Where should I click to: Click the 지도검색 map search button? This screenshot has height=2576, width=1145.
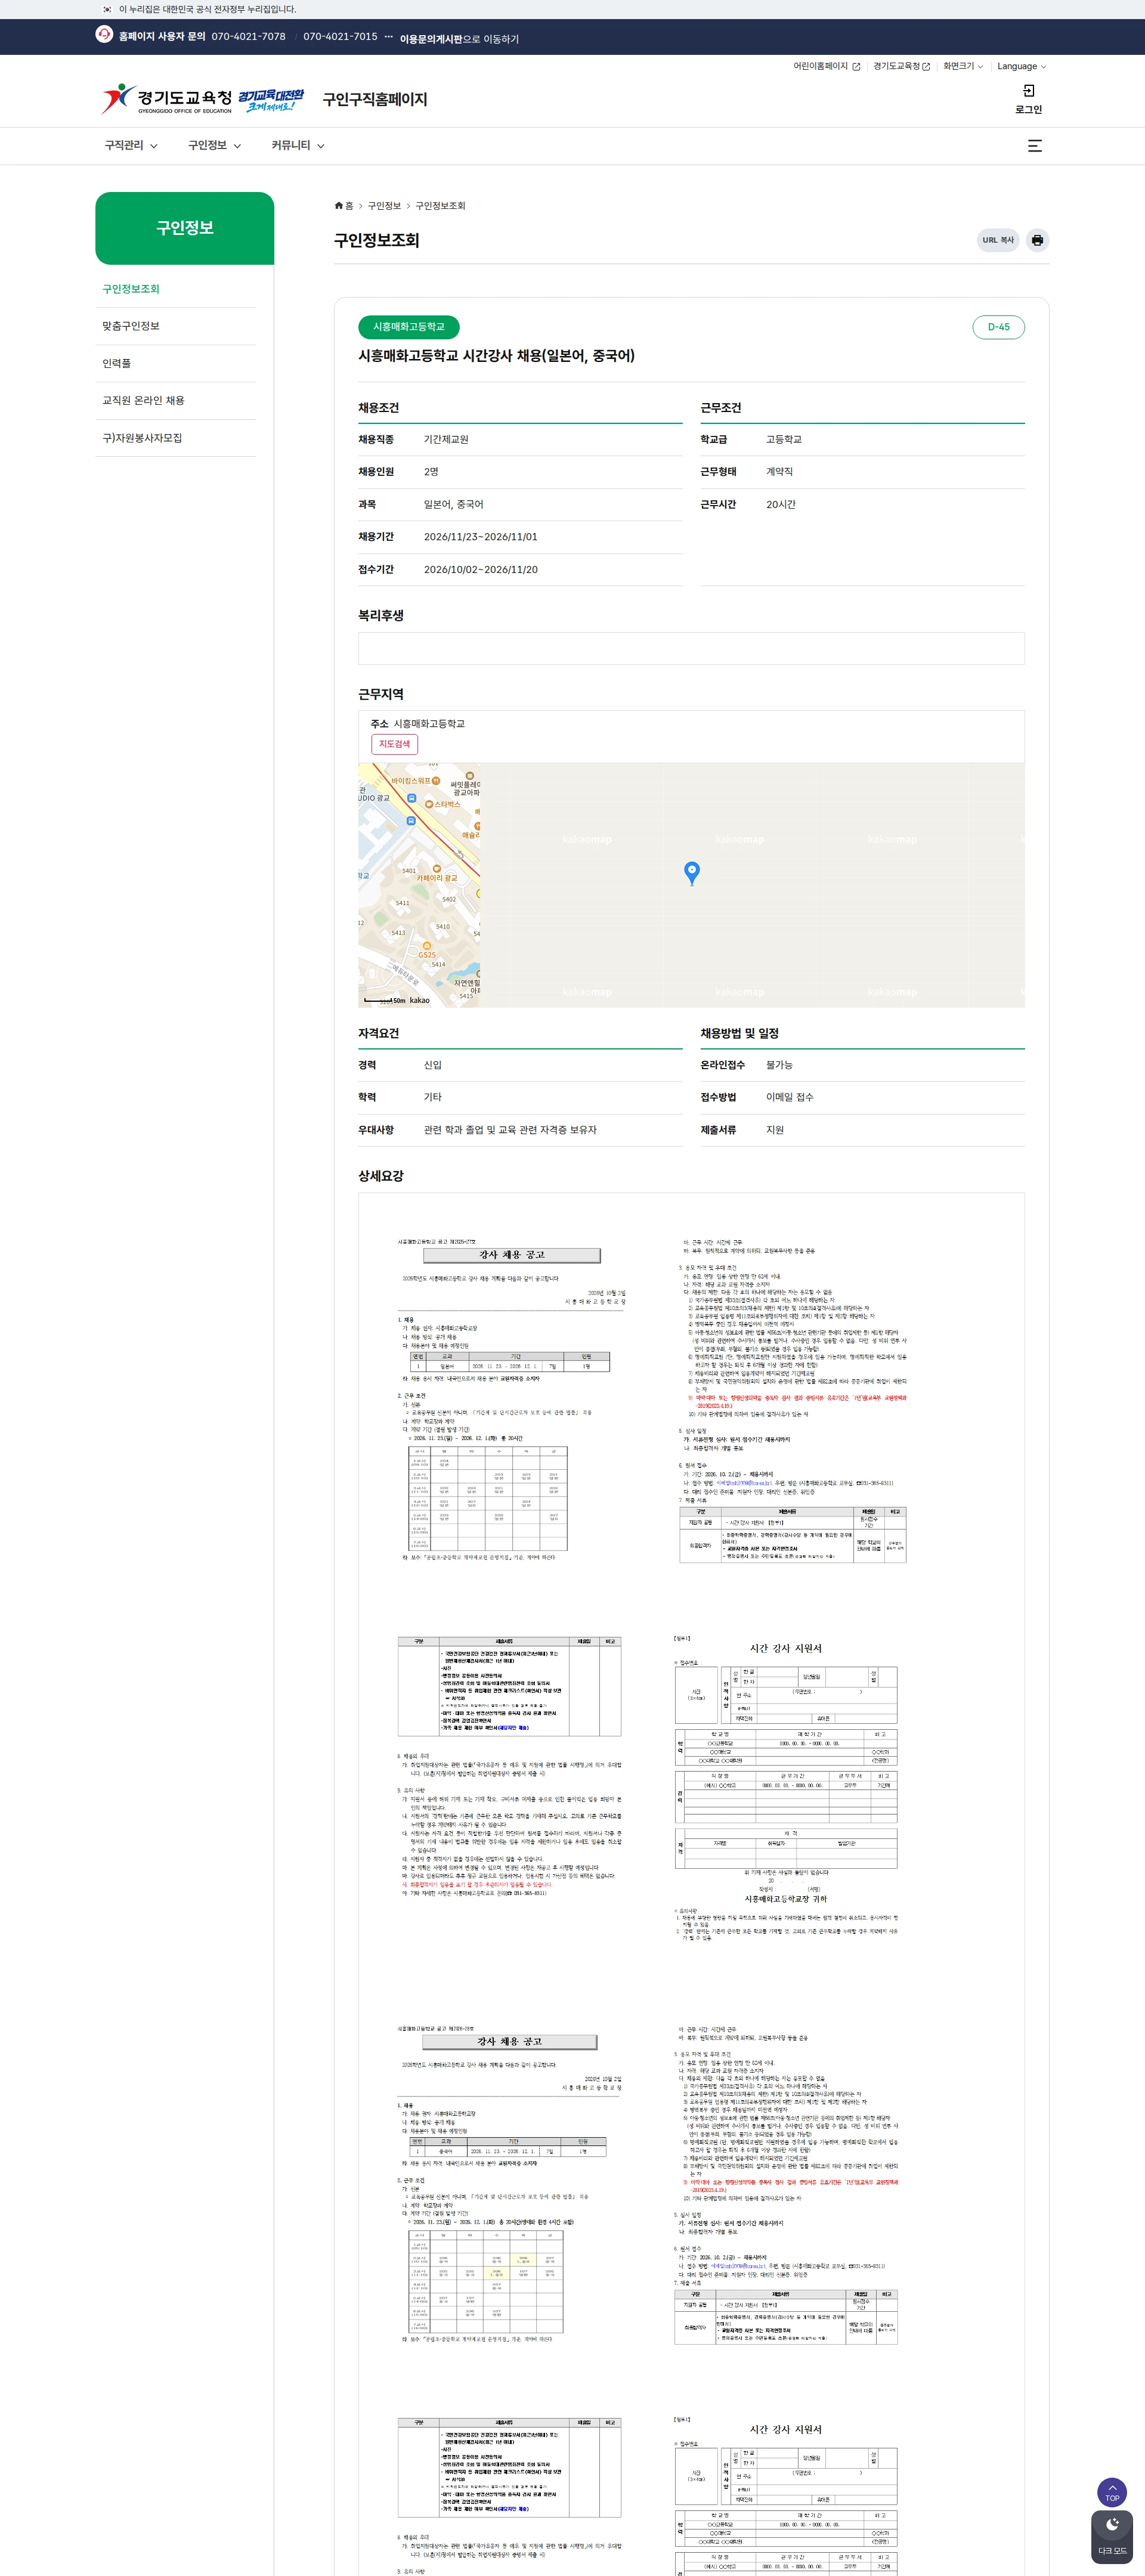click(394, 744)
